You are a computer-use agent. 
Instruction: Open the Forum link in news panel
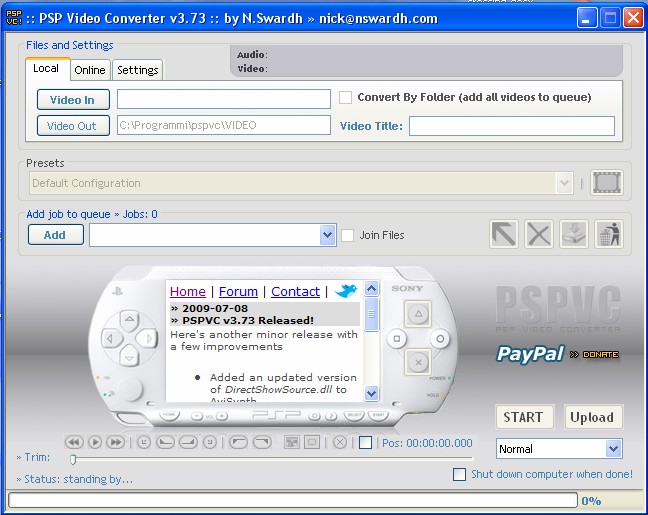click(238, 291)
